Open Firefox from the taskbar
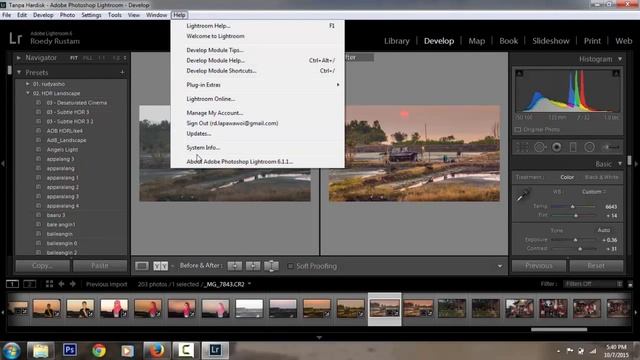The width and height of the screenshot is (640, 360). [156, 350]
